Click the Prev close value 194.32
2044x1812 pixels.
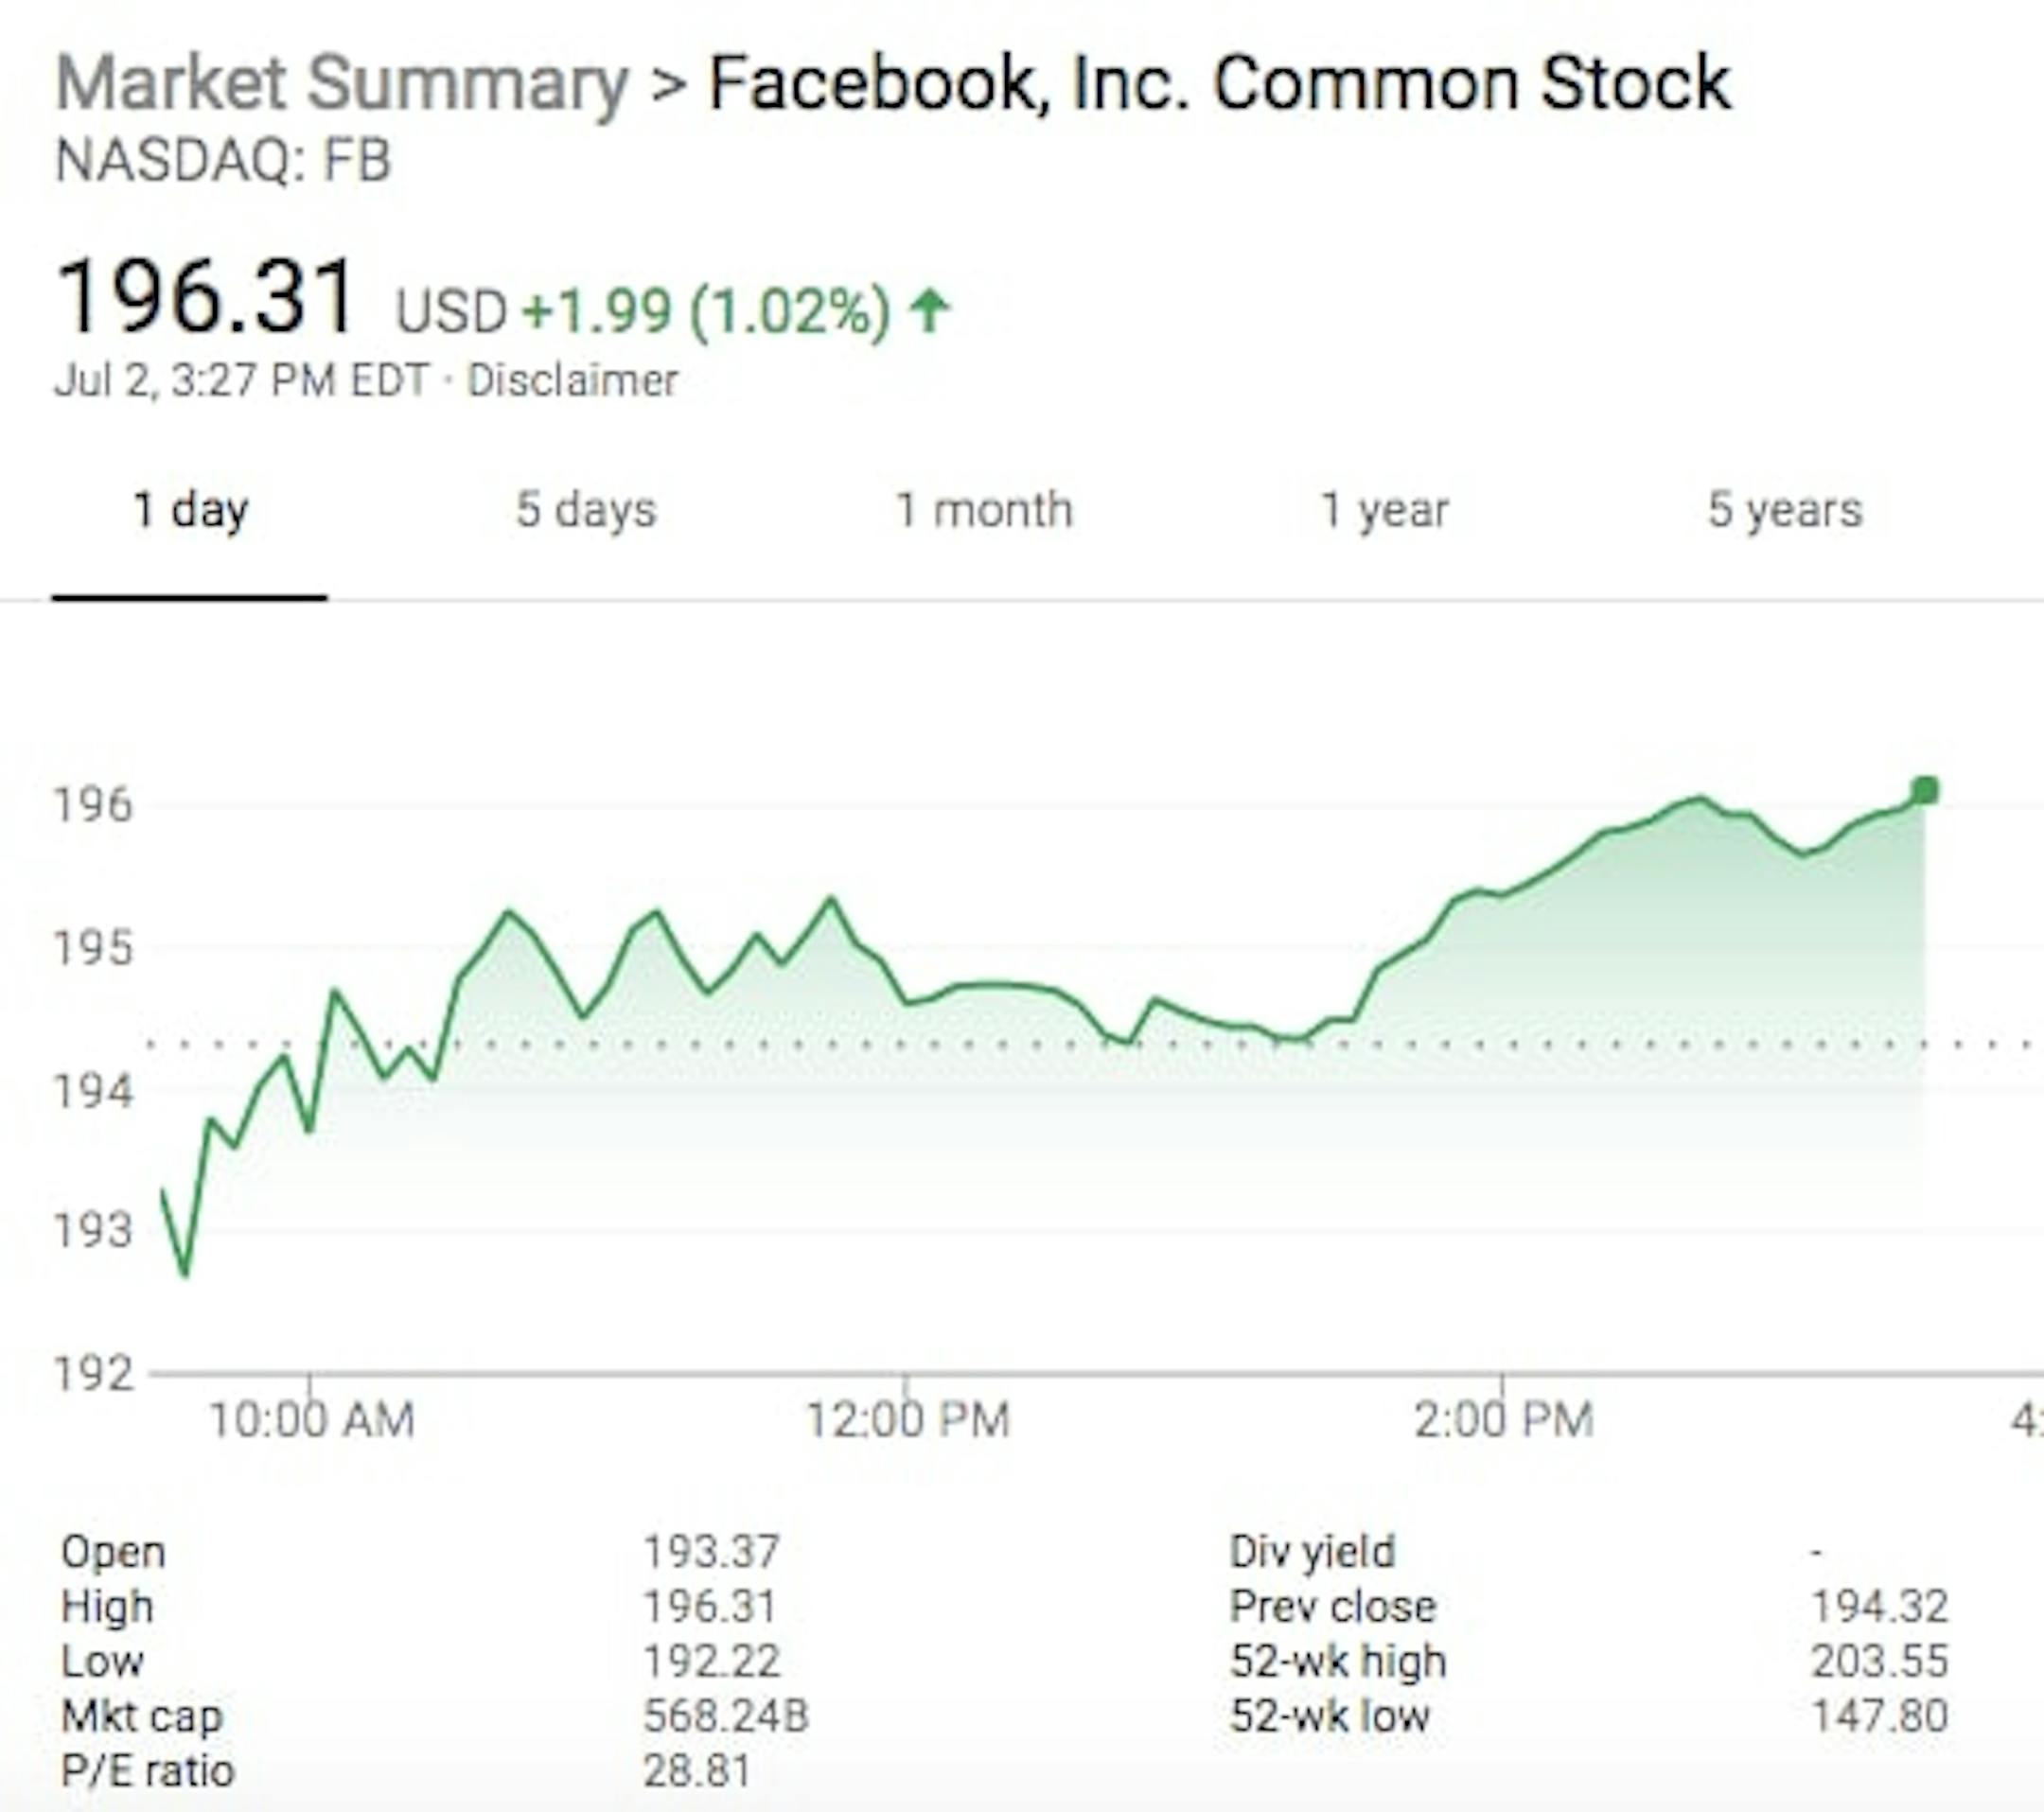[x=1879, y=1607]
